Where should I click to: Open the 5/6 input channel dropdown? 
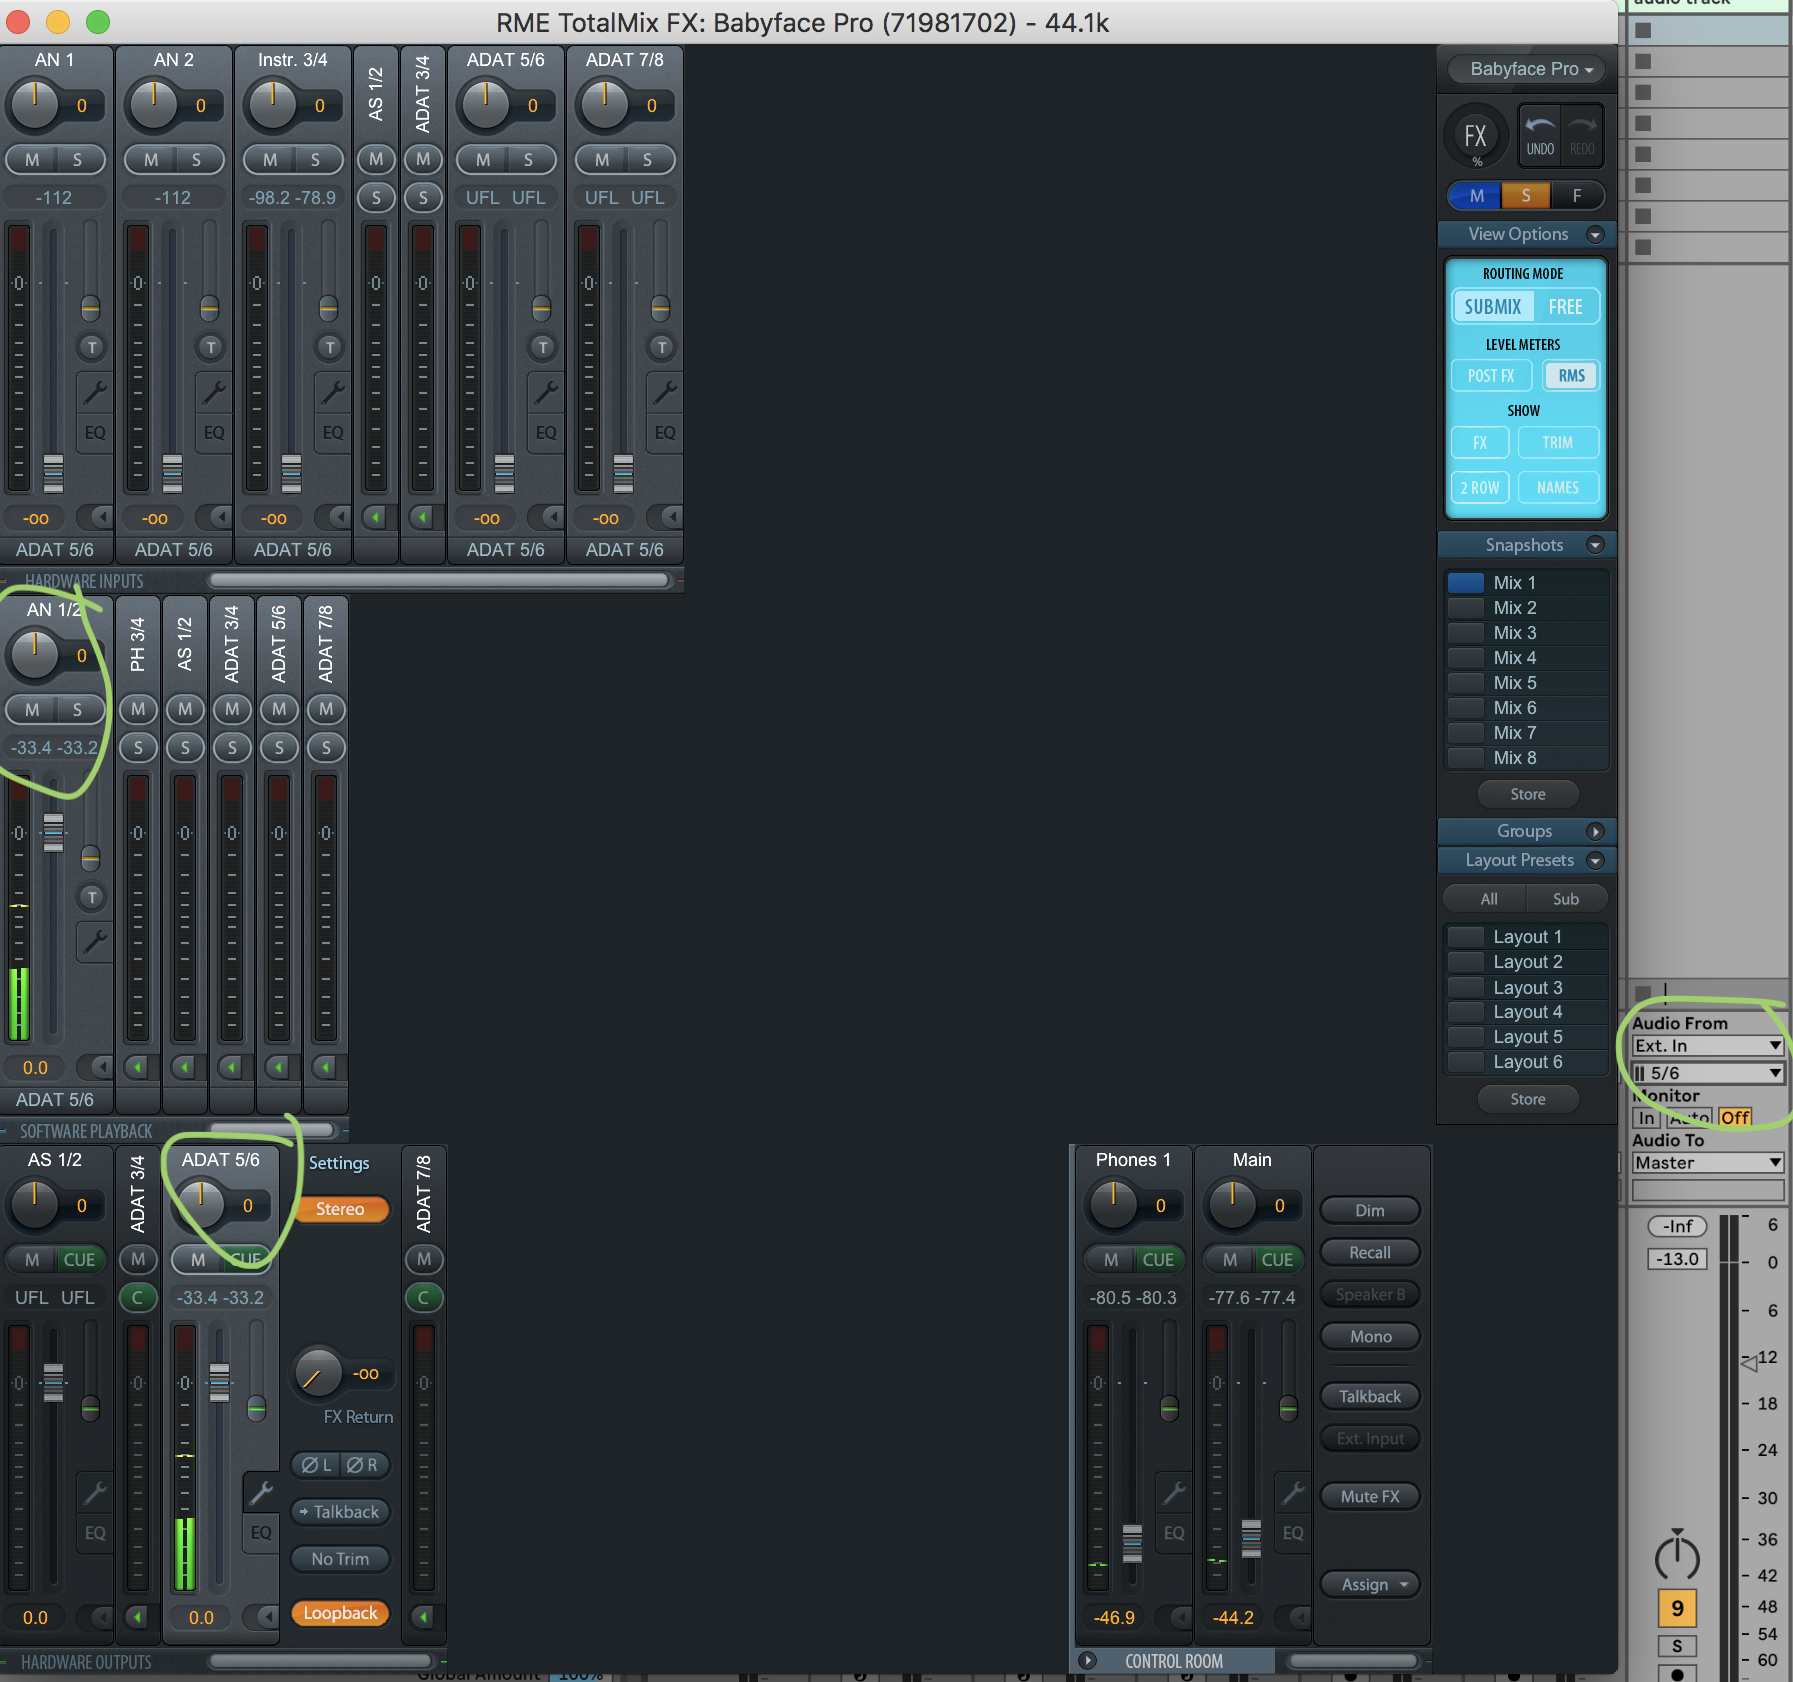(x=1708, y=1073)
